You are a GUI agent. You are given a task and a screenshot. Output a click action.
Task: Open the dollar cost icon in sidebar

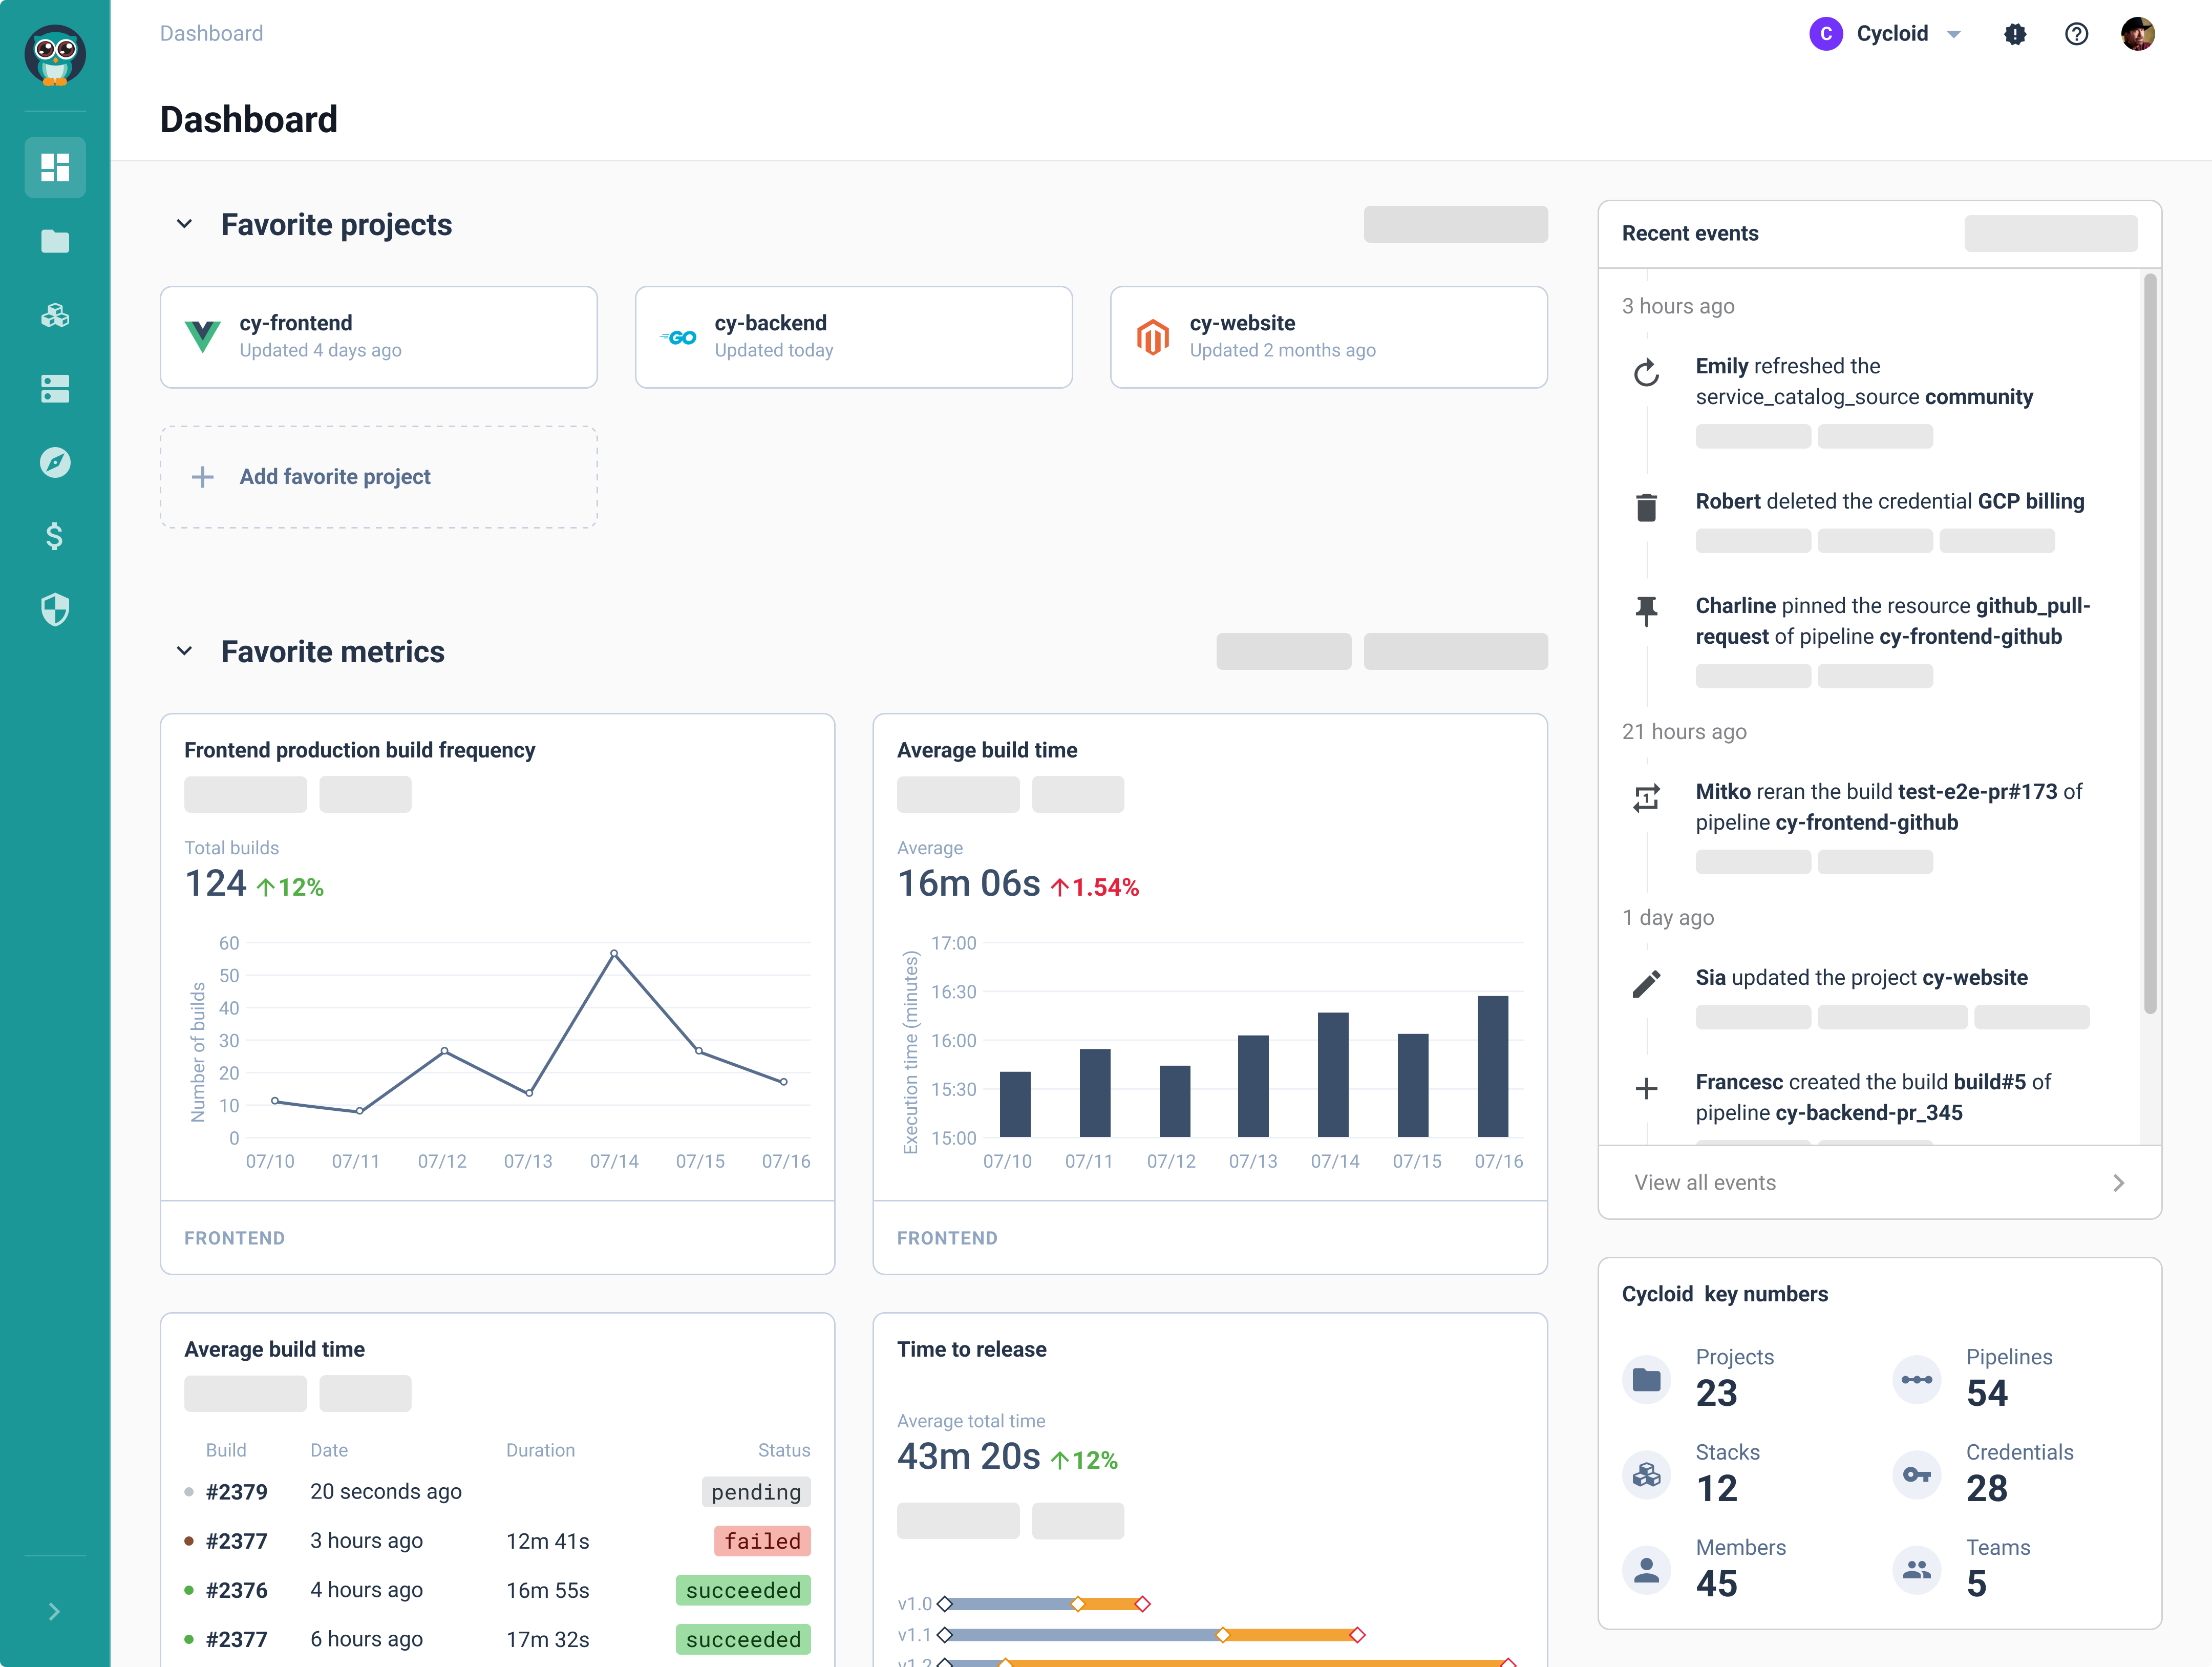[55, 536]
